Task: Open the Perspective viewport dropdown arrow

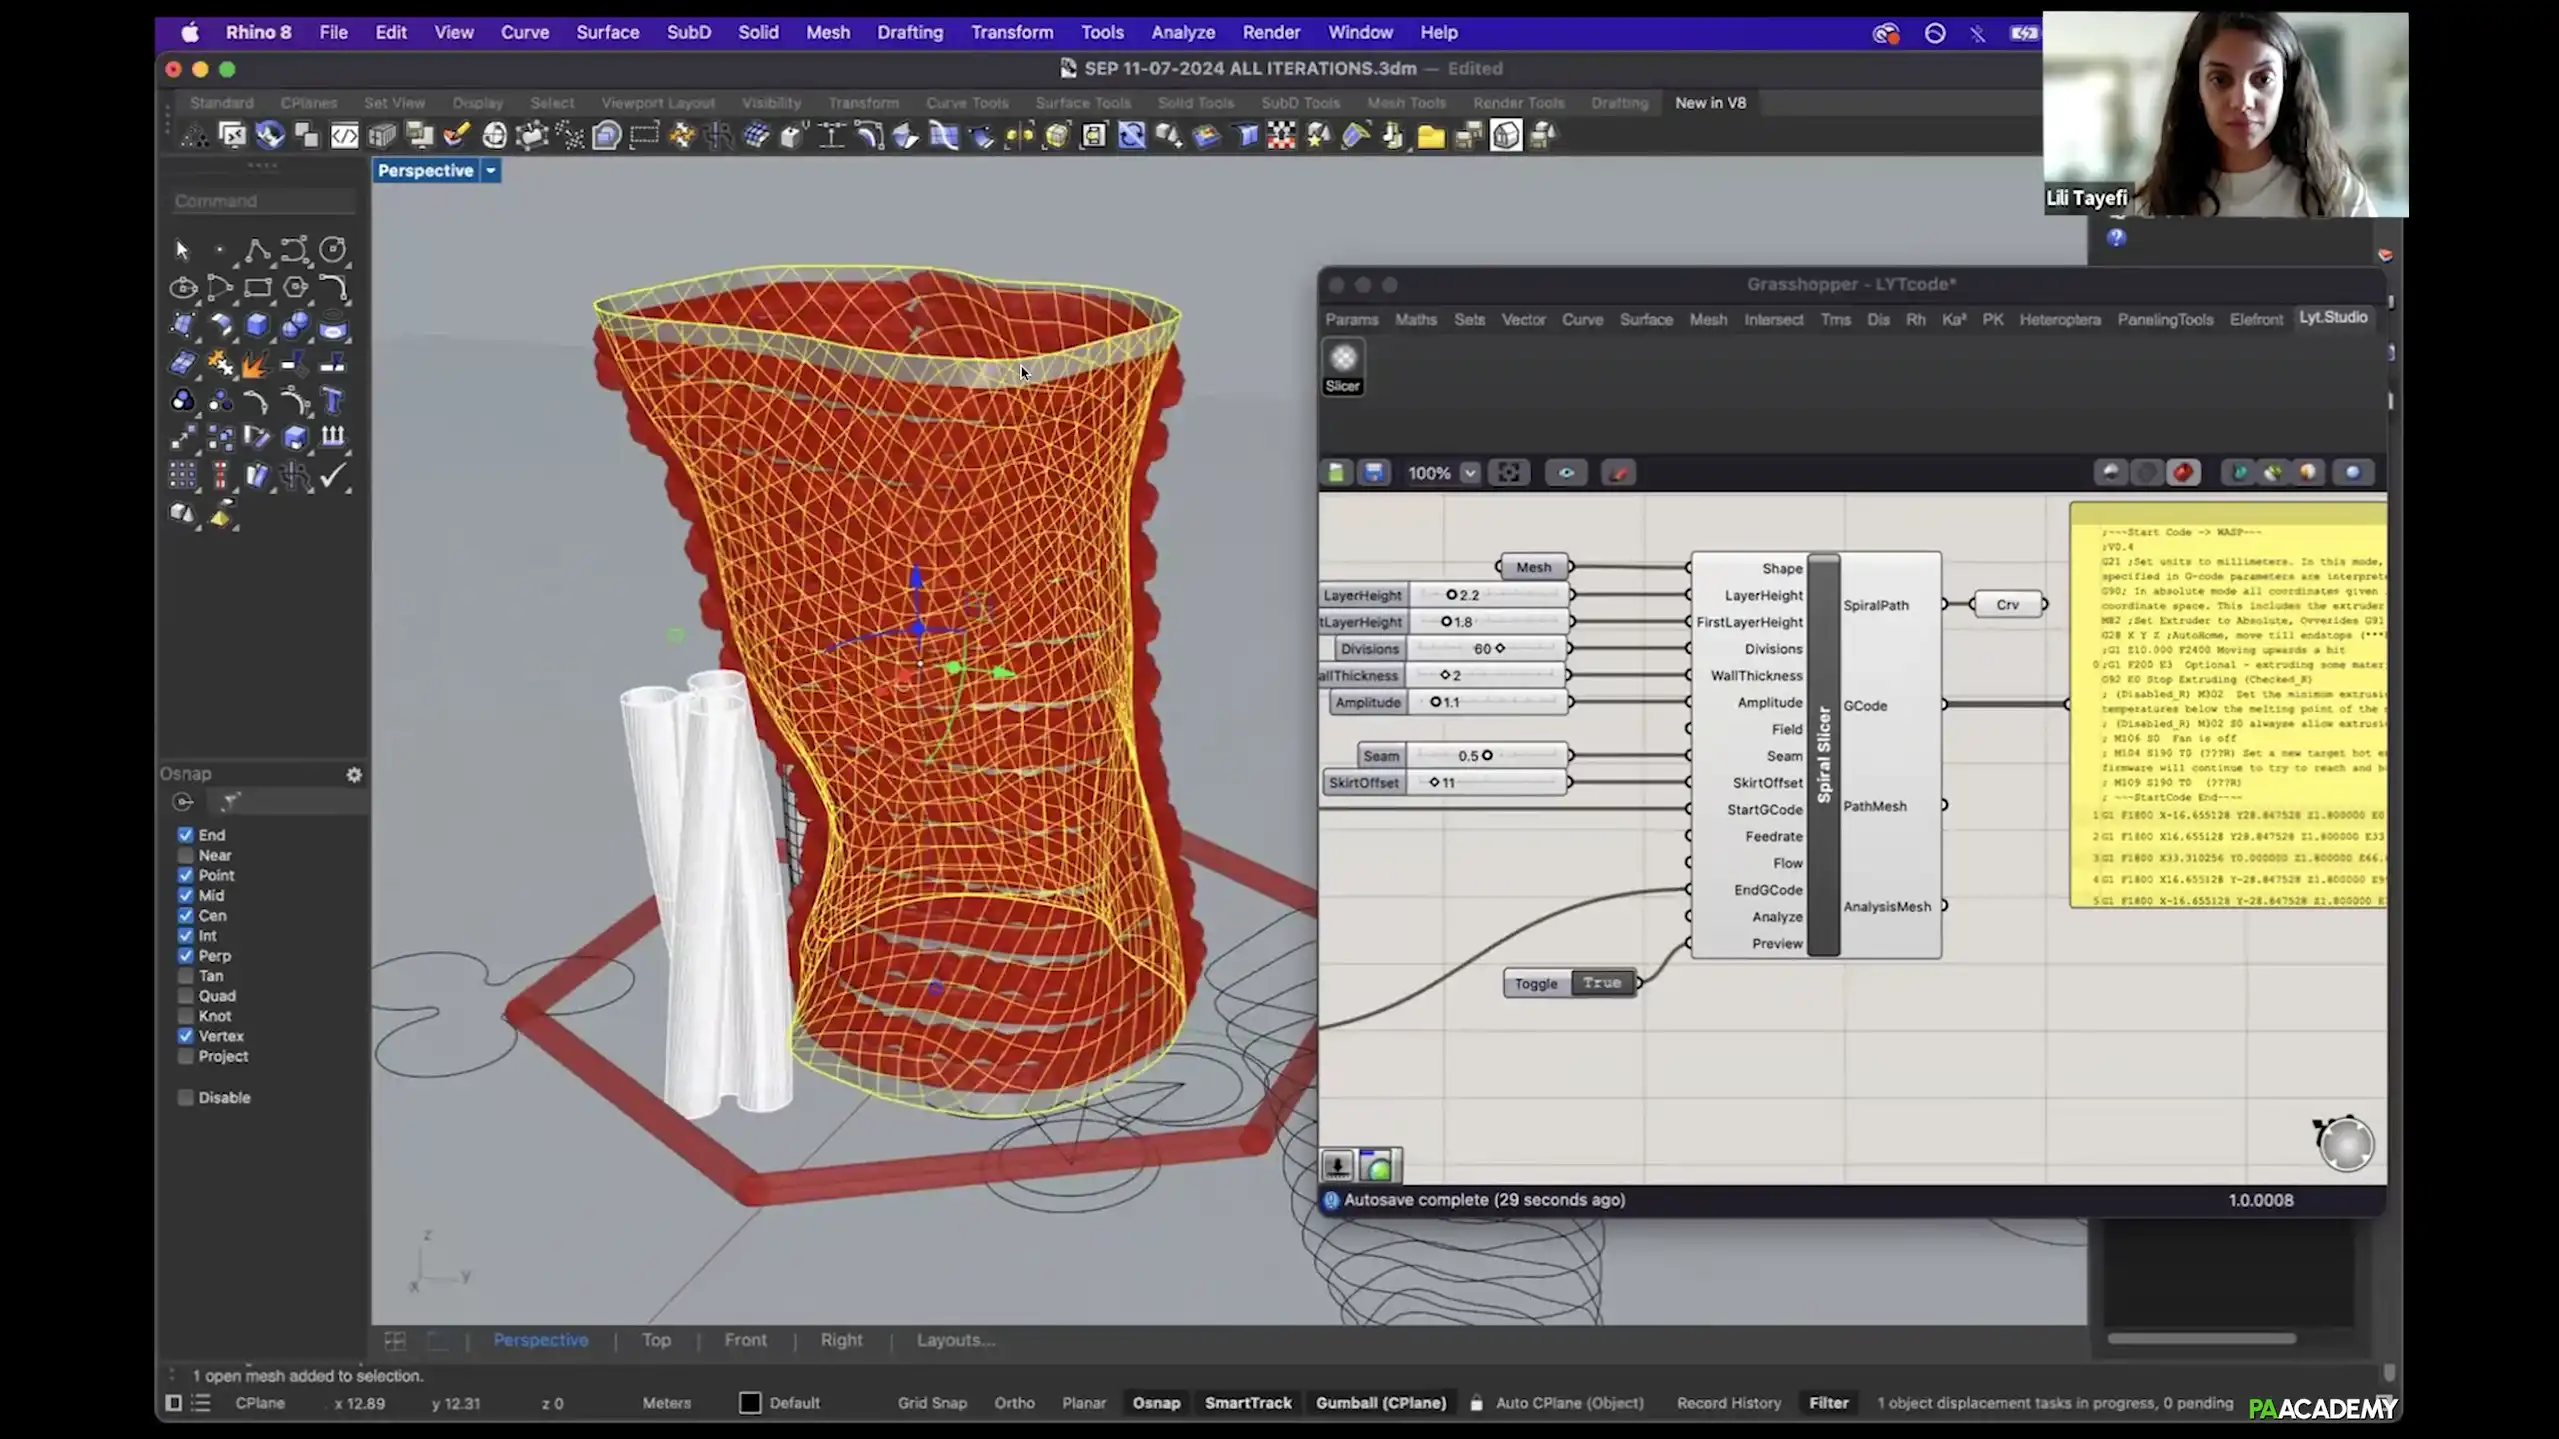Action: [x=490, y=171]
